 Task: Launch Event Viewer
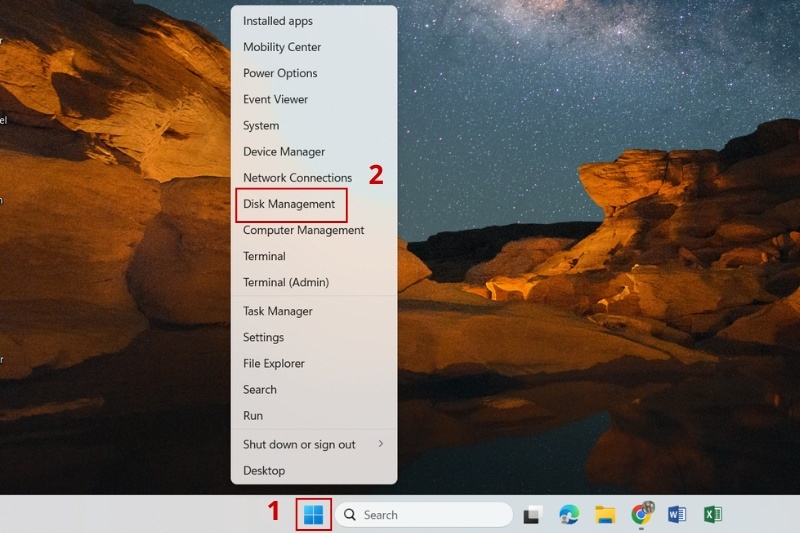[x=314, y=99]
